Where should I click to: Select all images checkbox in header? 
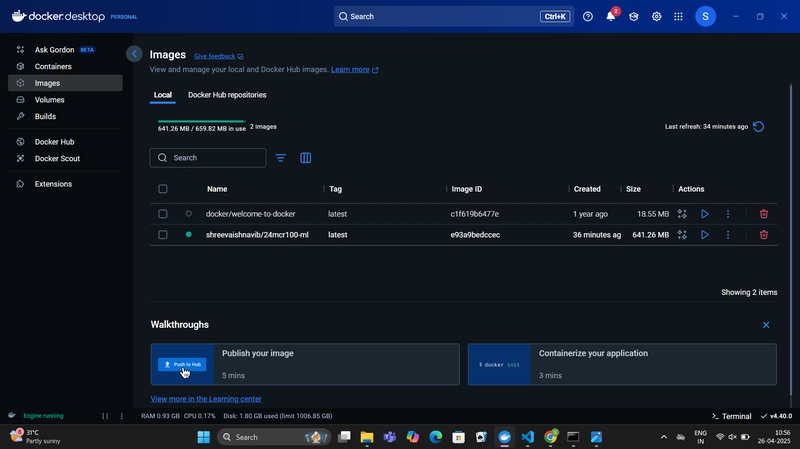pyautogui.click(x=163, y=189)
